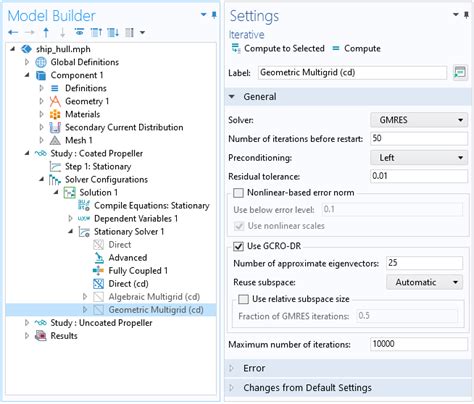
Task: Click the Compile Equations icon
Action: (x=84, y=206)
